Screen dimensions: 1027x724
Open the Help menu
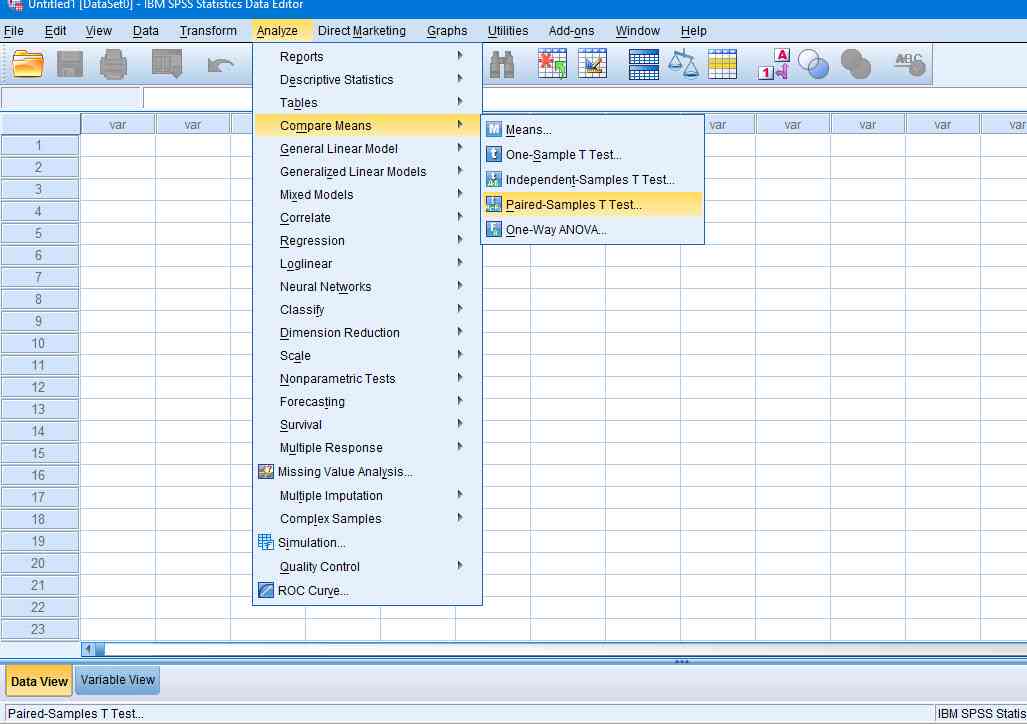pyautogui.click(x=693, y=31)
